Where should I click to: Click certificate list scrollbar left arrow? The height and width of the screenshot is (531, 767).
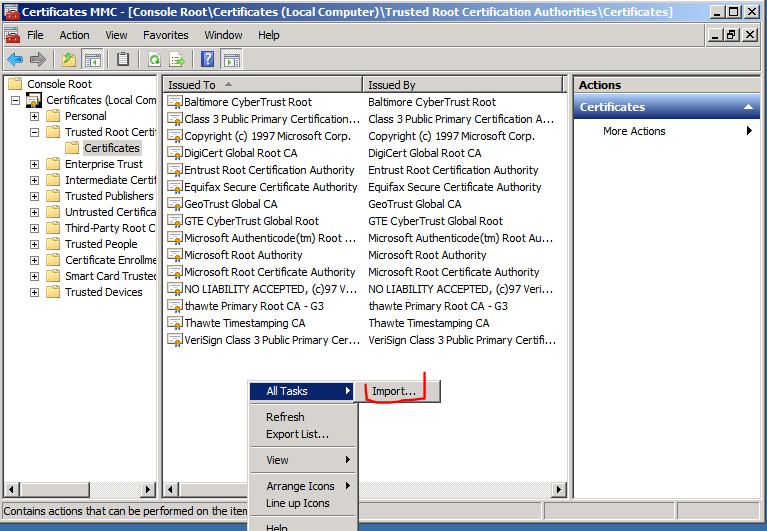click(170, 489)
